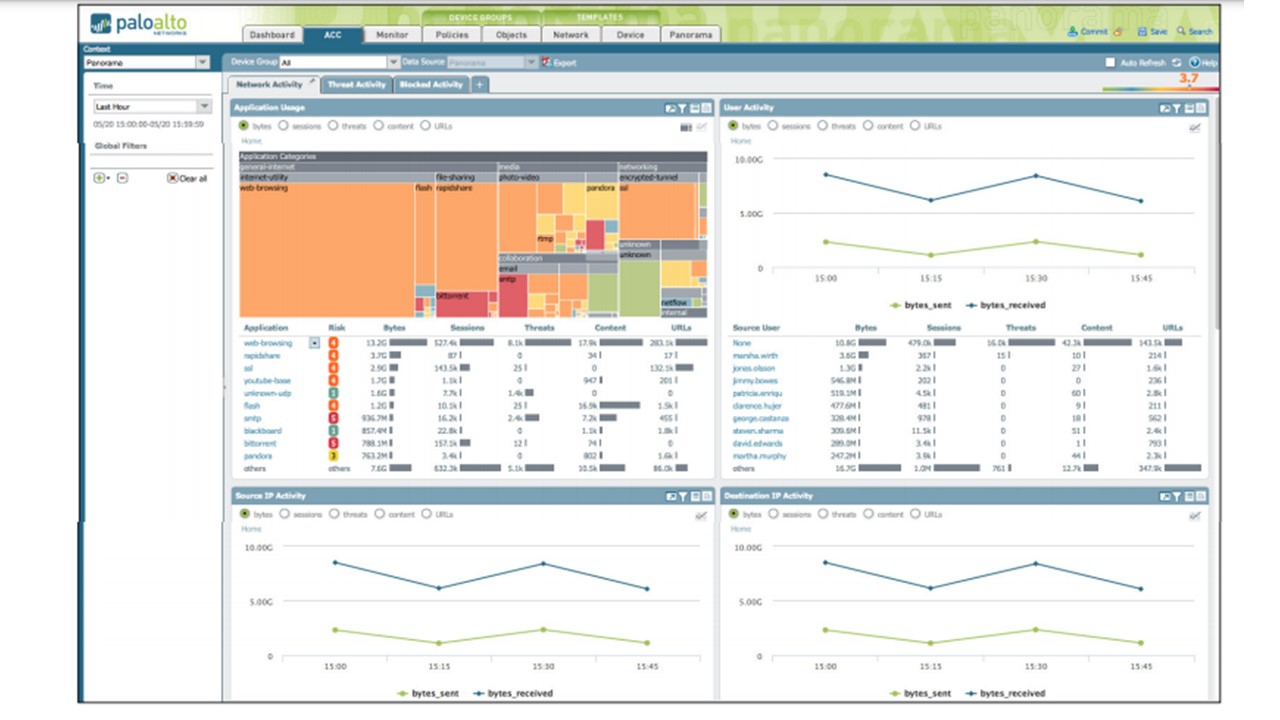Click the jump-to-logs icon in User Activity header

(1189, 108)
